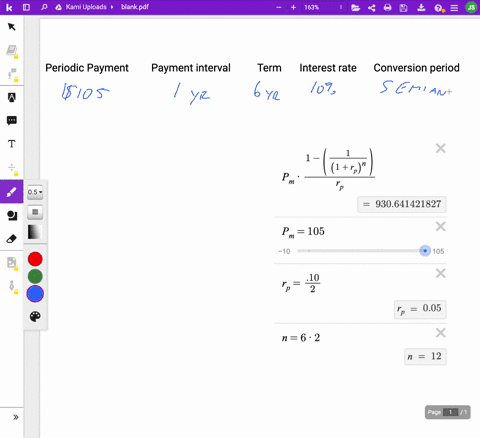
Task: Click the zoom in plus button
Action: [293, 7]
